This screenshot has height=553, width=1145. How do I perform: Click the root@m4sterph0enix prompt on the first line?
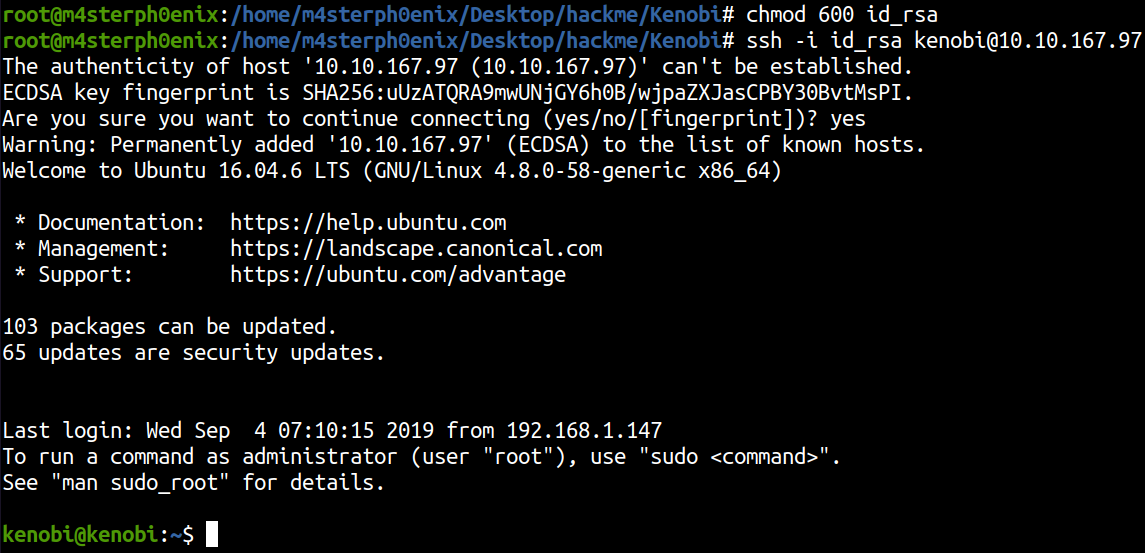(110, 14)
